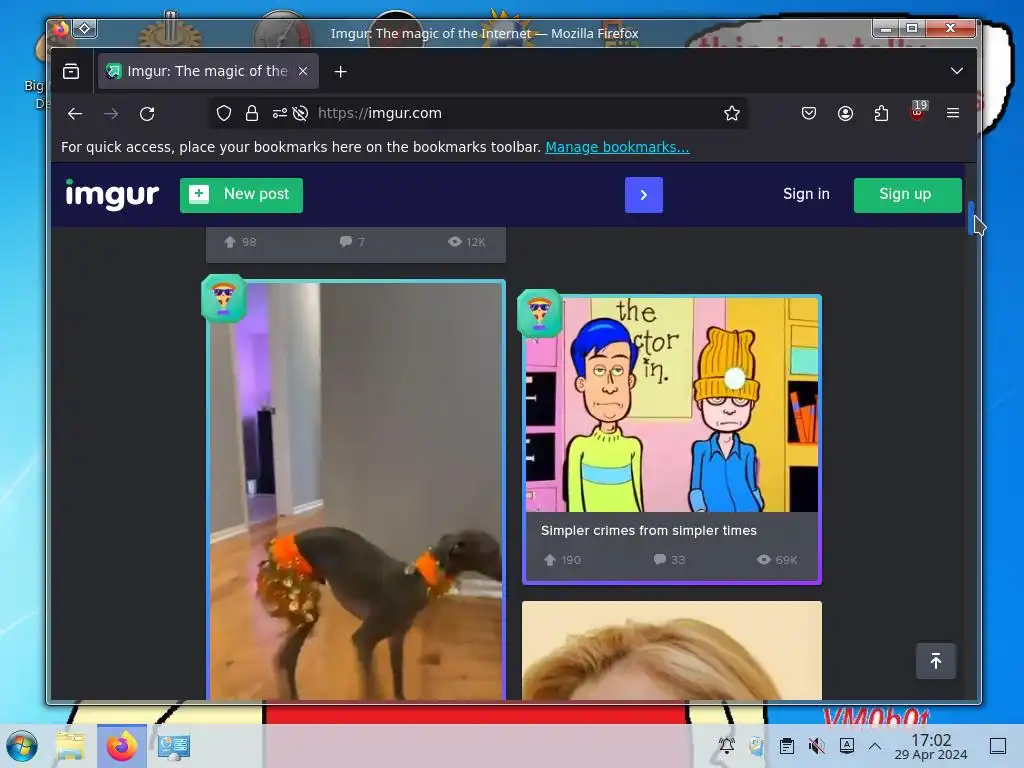Image resolution: width=1024 pixels, height=768 pixels.
Task: Create a New post on Imgur
Action: pyautogui.click(x=241, y=195)
